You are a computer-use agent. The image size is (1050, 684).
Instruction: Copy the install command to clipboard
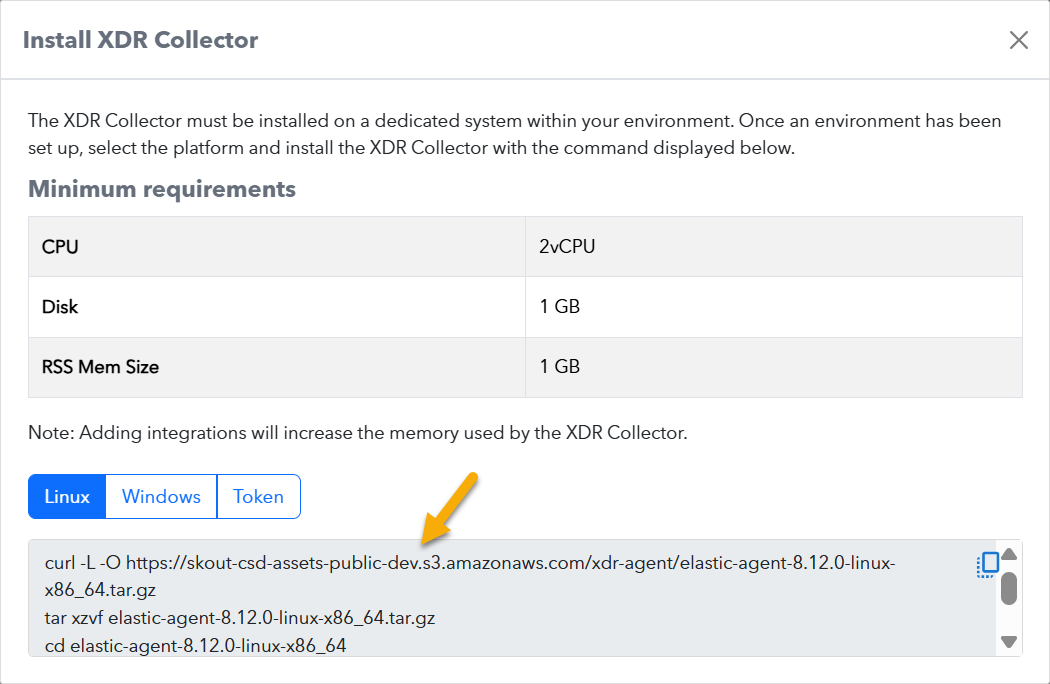pos(987,564)
